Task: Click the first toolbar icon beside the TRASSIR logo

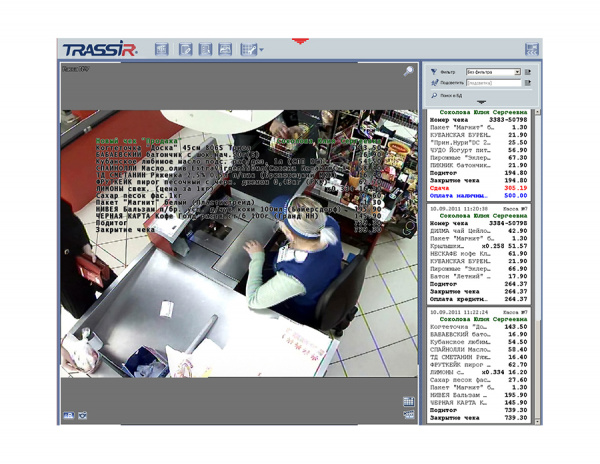Action: [162, 49]
